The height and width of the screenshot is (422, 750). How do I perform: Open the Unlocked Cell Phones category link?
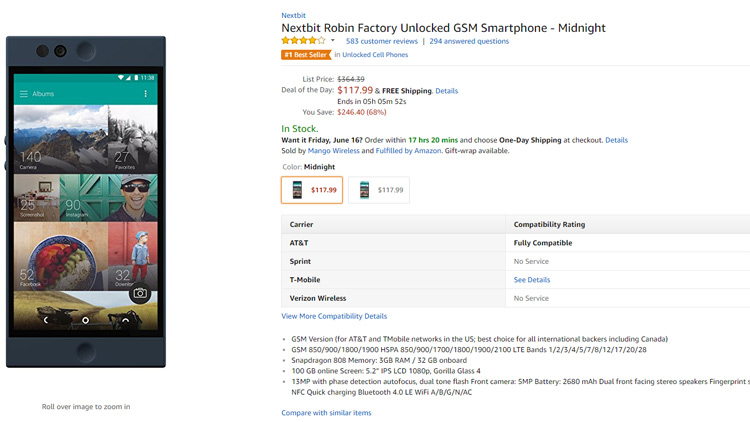coord(375,55)
